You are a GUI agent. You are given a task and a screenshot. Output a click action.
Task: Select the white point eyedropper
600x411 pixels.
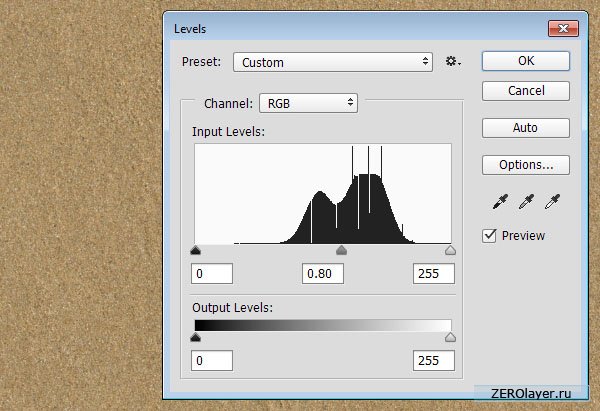click(552, 201)
